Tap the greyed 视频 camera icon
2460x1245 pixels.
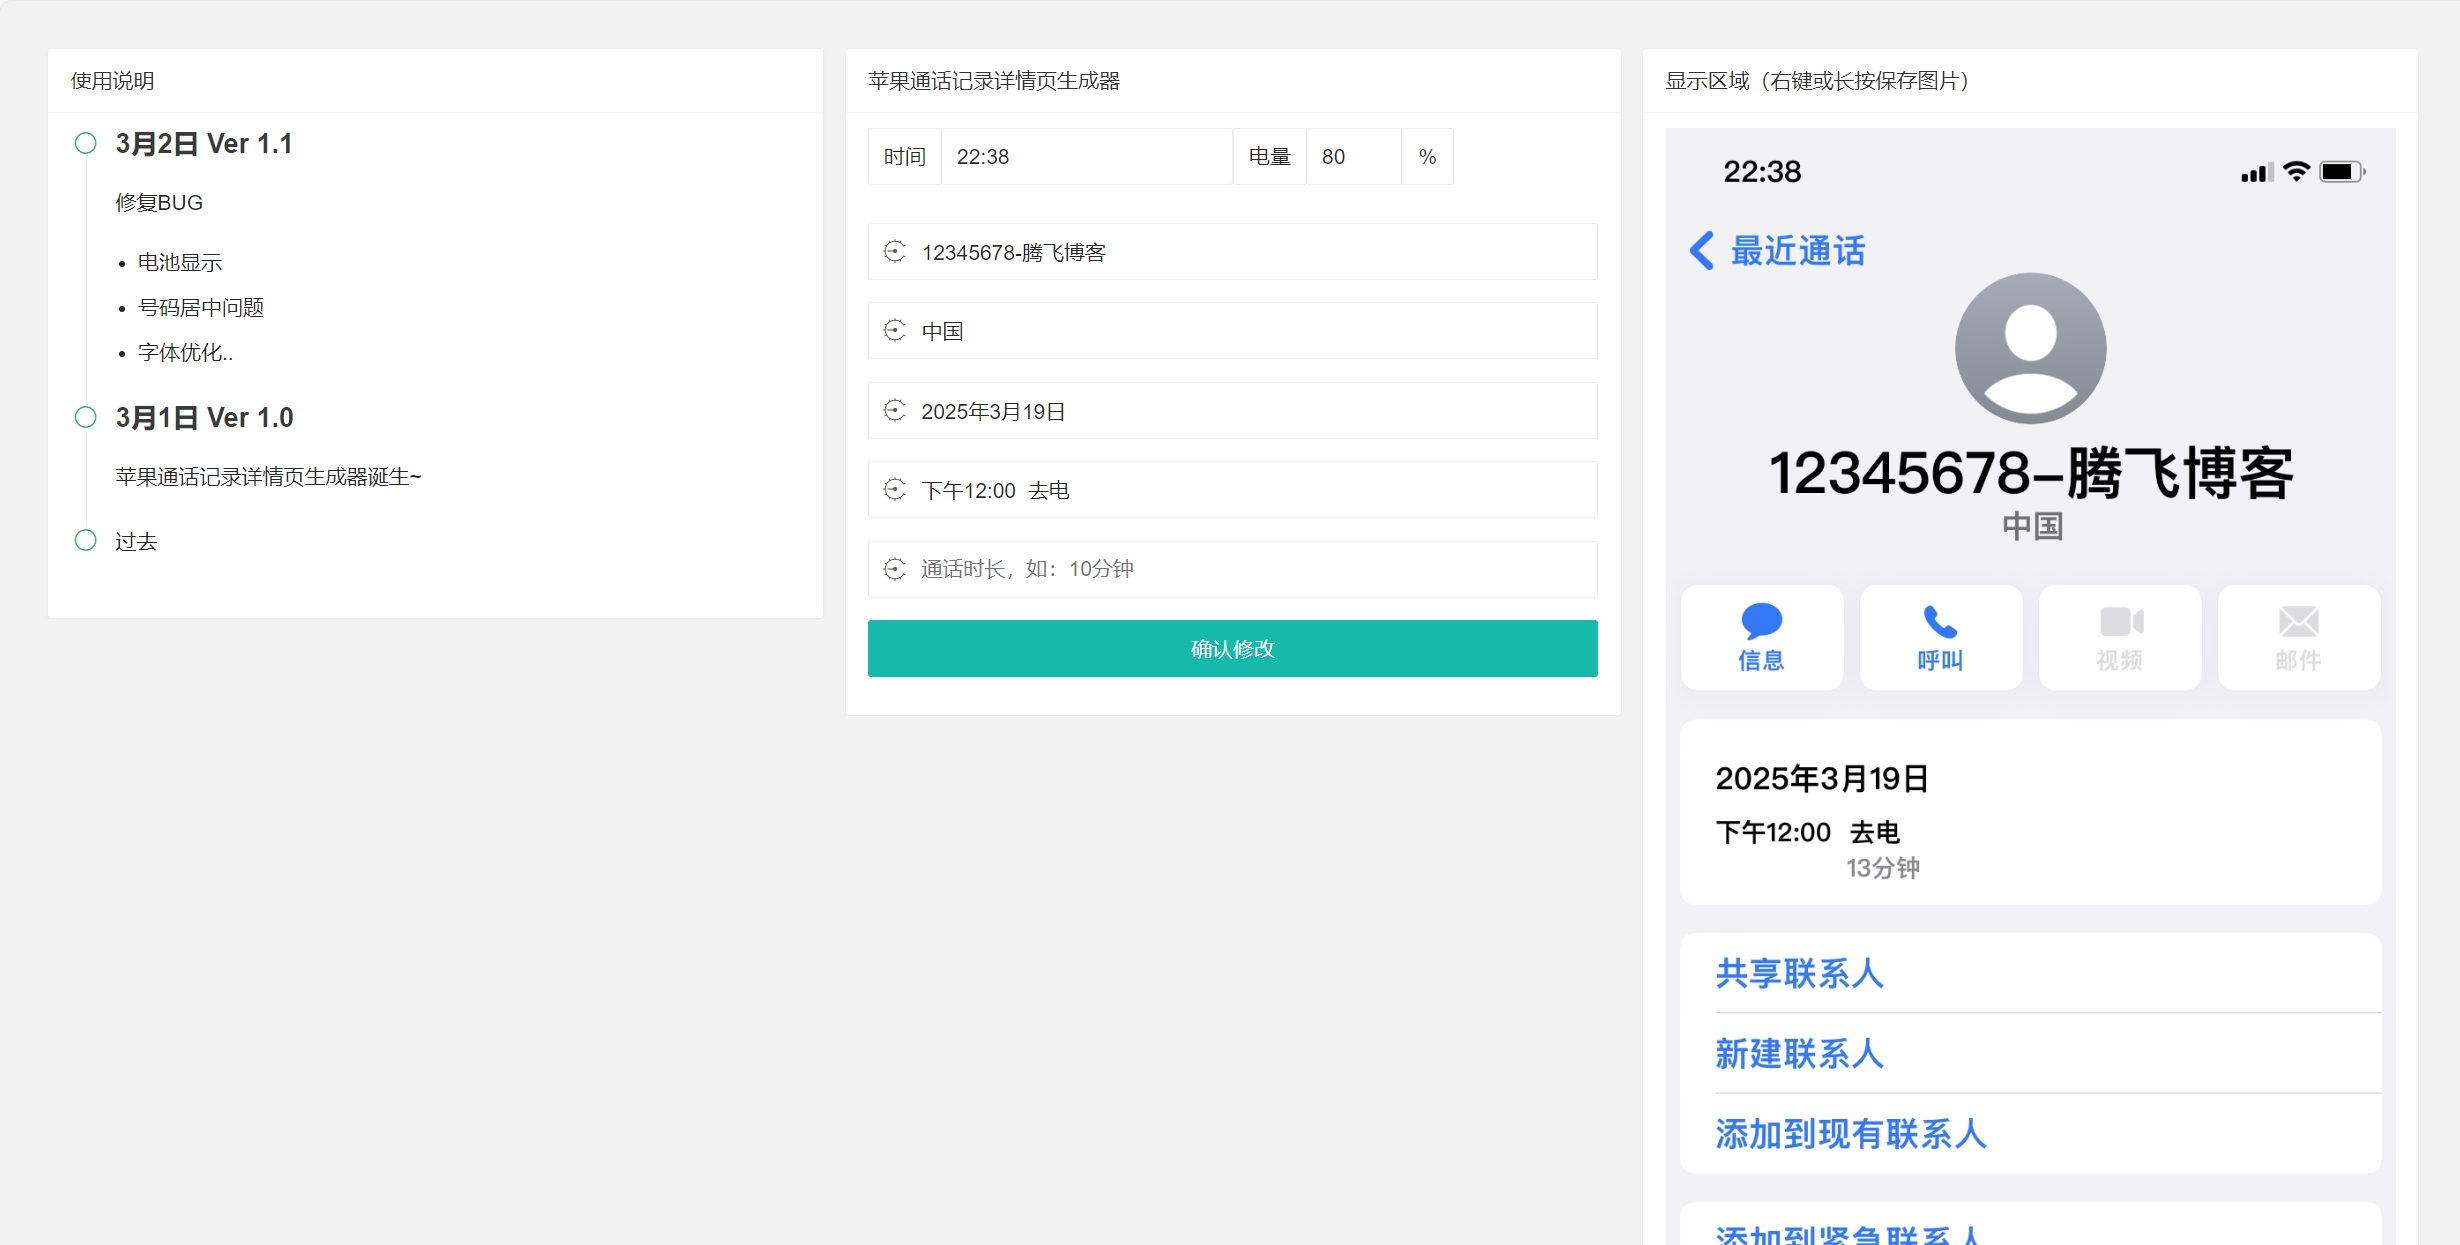pyautogui.click(x=2120, y=621)
